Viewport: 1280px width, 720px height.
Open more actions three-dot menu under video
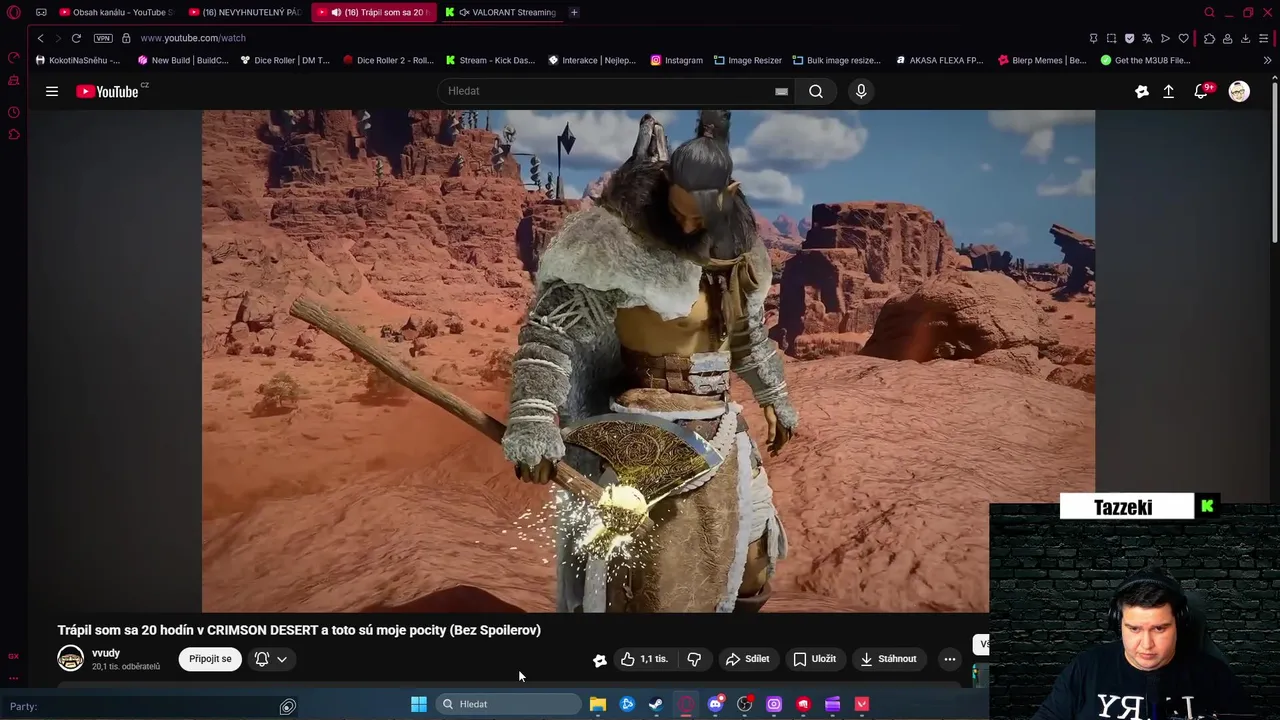coord(950,659)
